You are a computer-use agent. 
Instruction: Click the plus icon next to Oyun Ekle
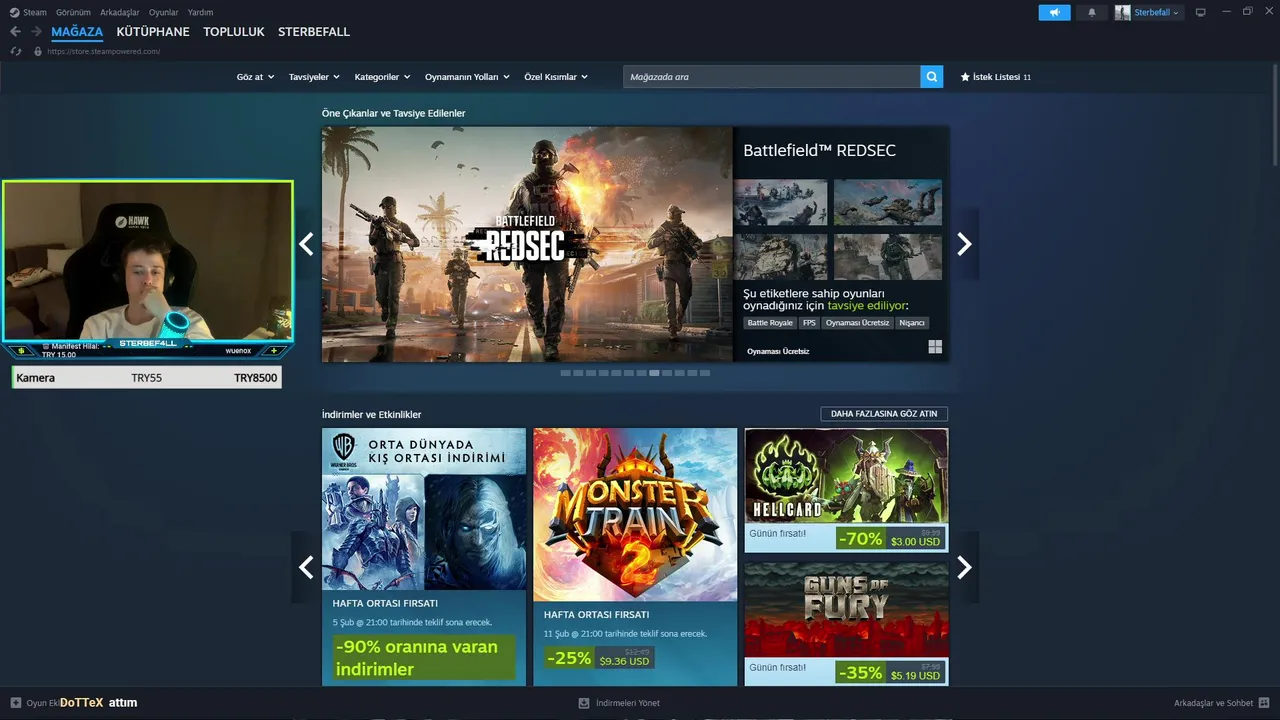(x=15, y=703)
